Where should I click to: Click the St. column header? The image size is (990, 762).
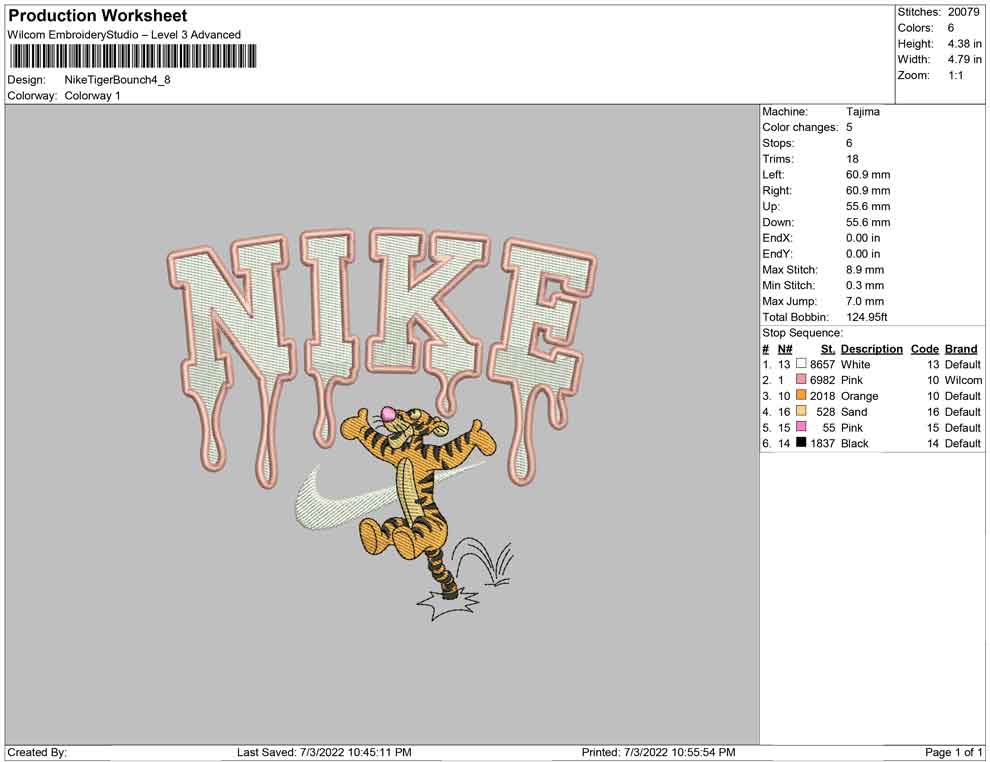[x=828, y=348]
